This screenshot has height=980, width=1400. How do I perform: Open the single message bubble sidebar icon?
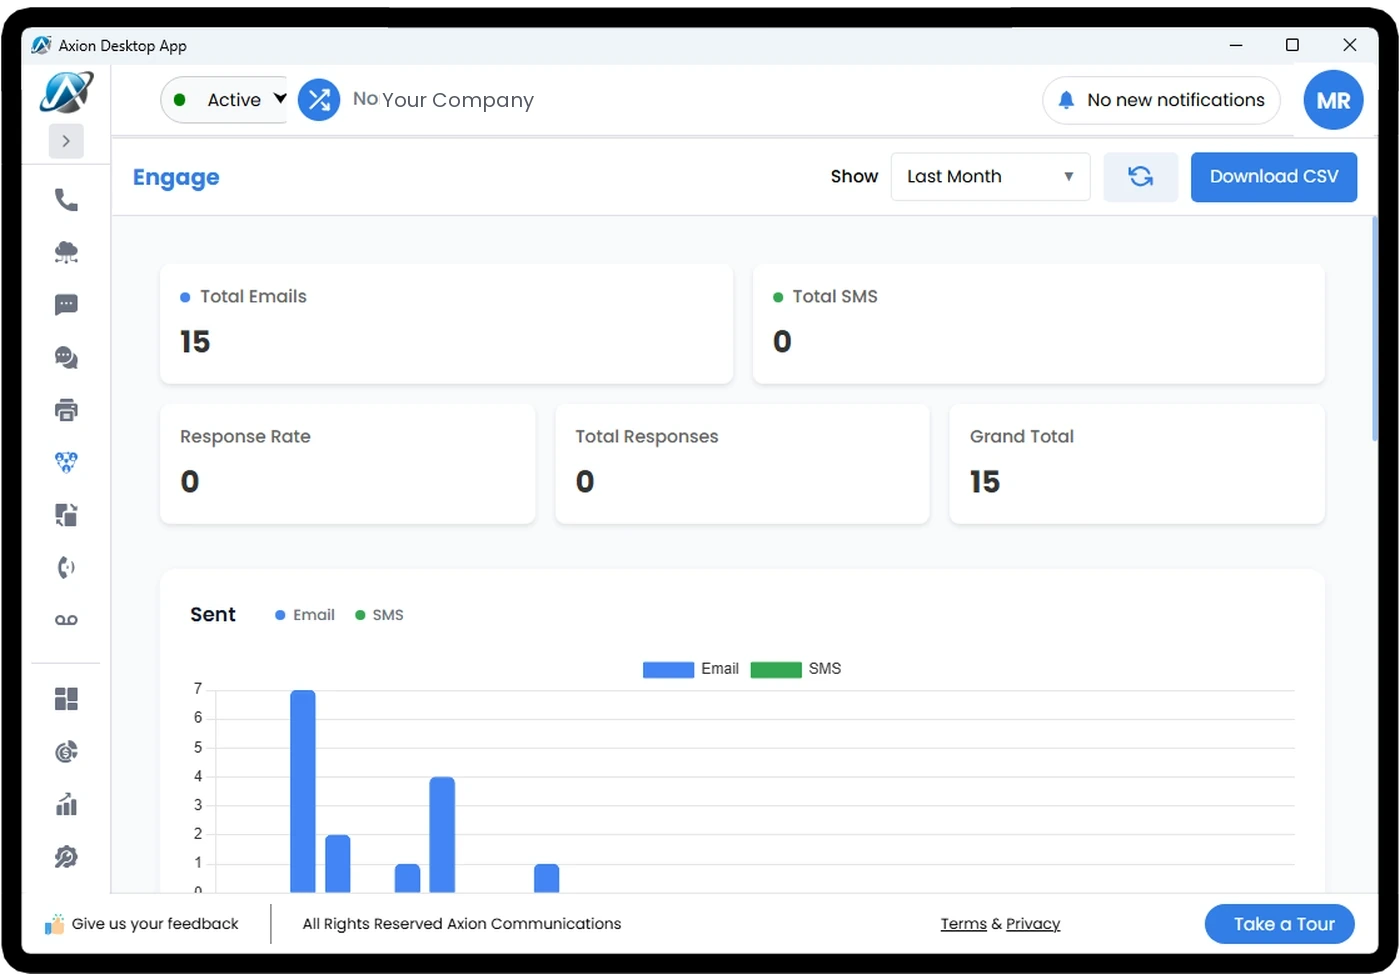(x=66, y=305)
